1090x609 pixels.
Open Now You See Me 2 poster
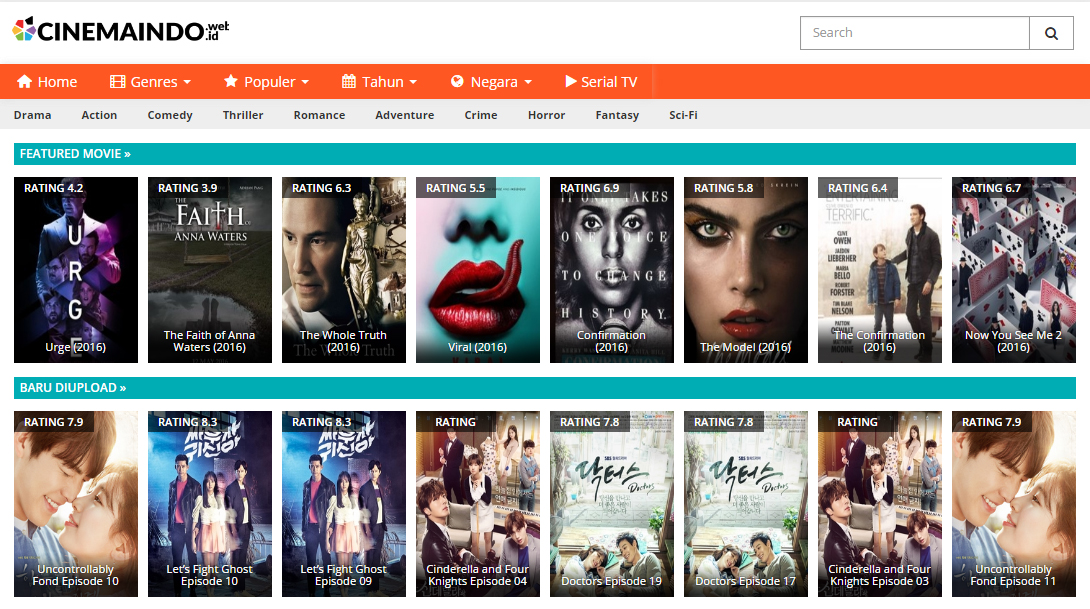click(x=1014, y=270)
